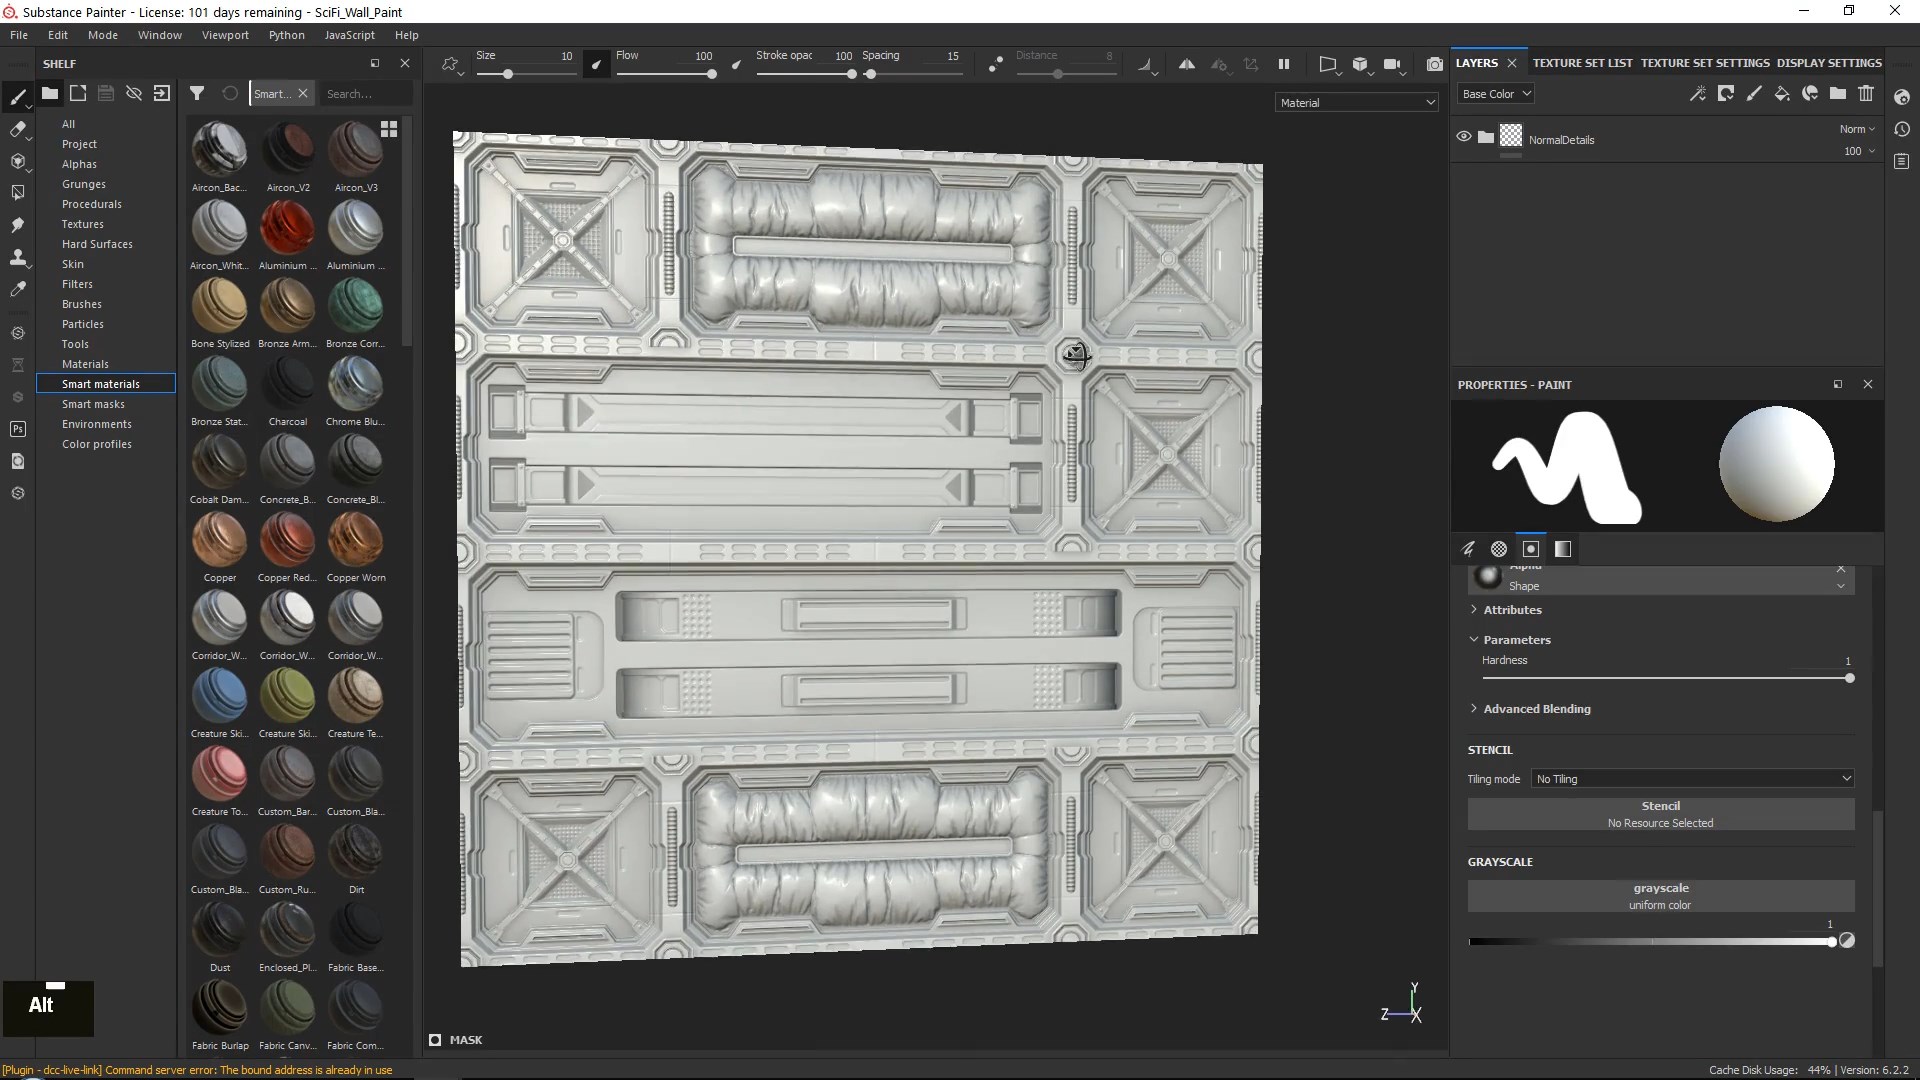The width and height of the screenshot is (1920, 1080).
Task: Switch to Texture Set Settings tab
Action: 1705,63
